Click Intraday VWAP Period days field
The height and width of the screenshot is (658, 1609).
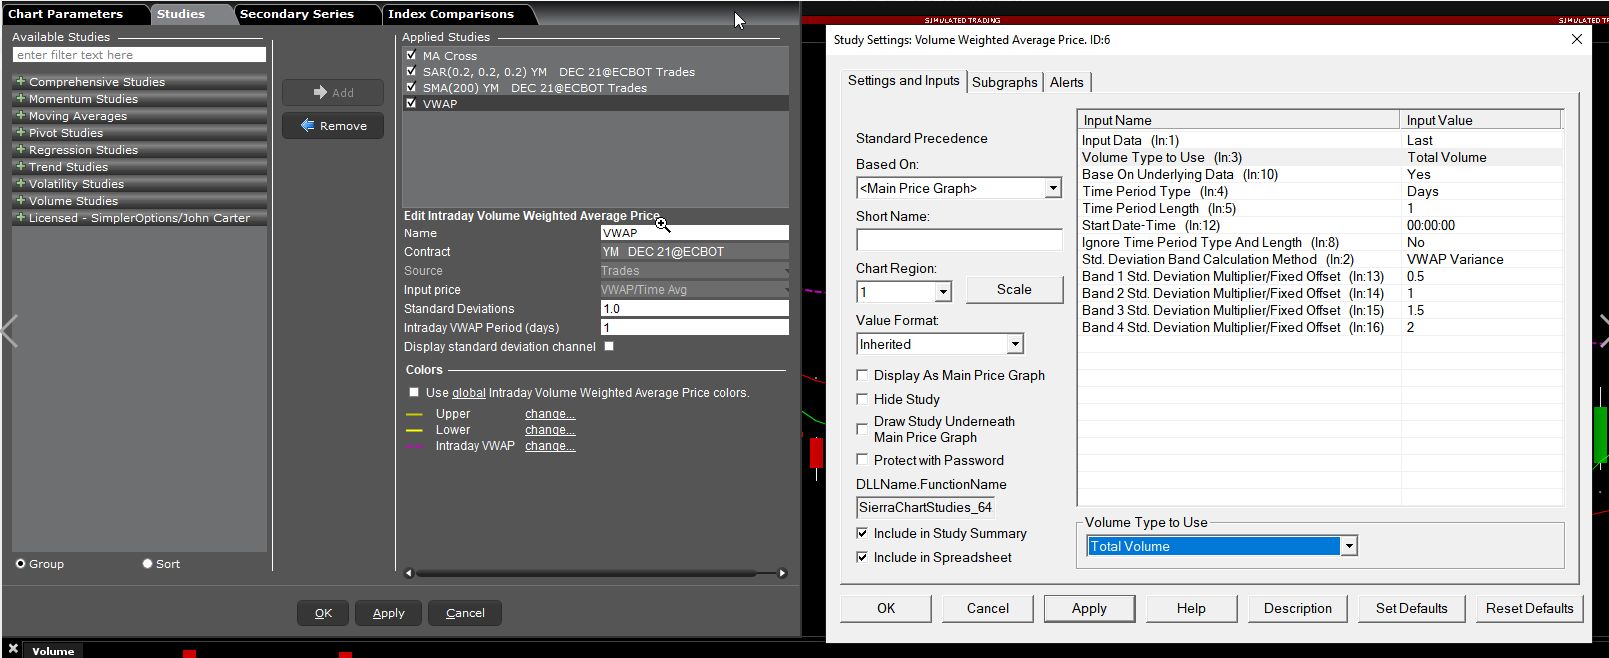point(694,328)
